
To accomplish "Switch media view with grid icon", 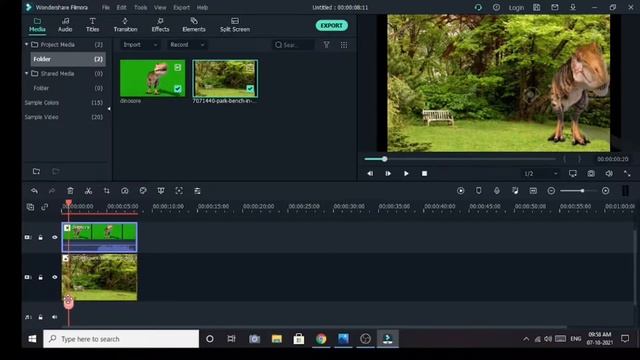I will (x=344, y=44).
